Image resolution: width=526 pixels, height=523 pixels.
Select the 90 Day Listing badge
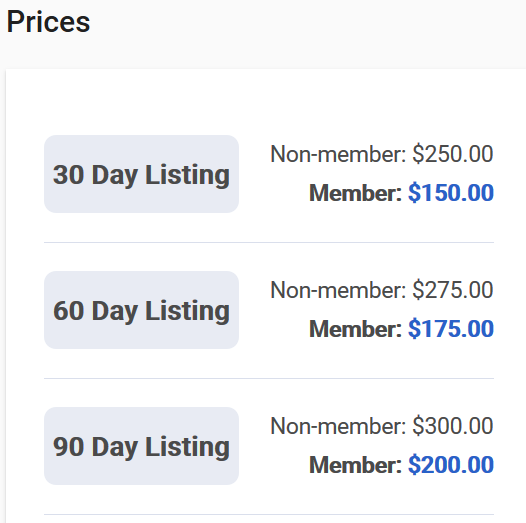click(141, 446)
